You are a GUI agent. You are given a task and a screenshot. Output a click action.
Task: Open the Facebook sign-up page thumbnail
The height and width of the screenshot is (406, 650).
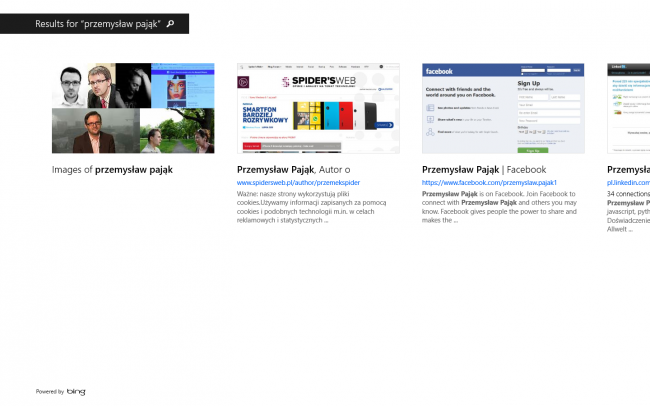pyautogui.click(x=503, y=108)
